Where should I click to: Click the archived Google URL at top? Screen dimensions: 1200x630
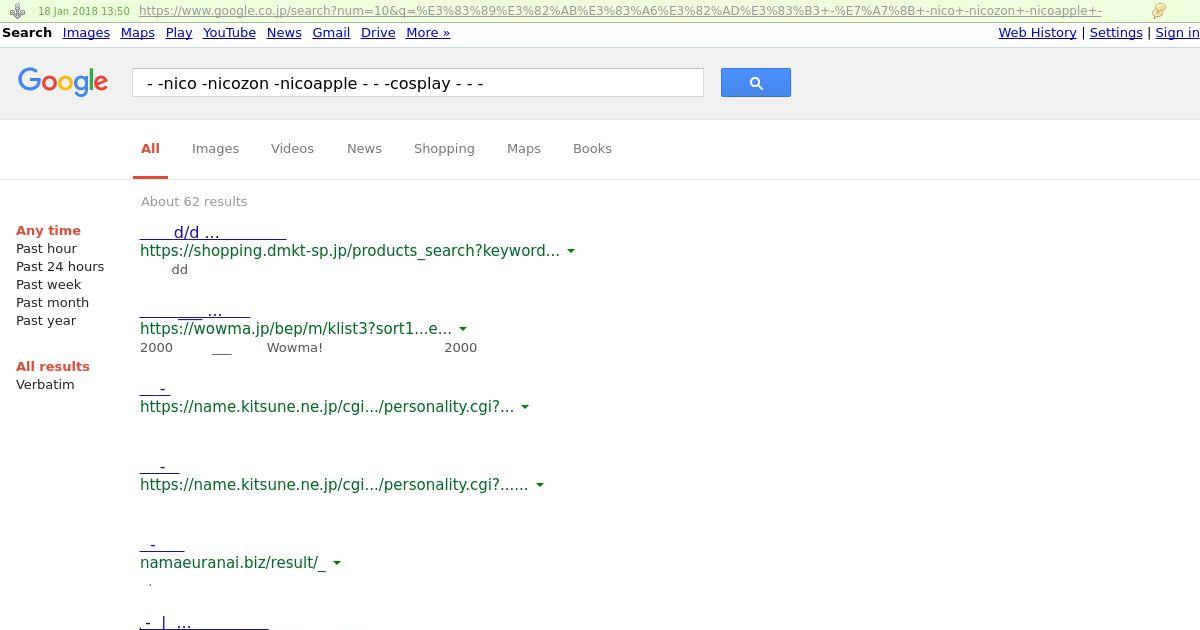coord(620,11)
